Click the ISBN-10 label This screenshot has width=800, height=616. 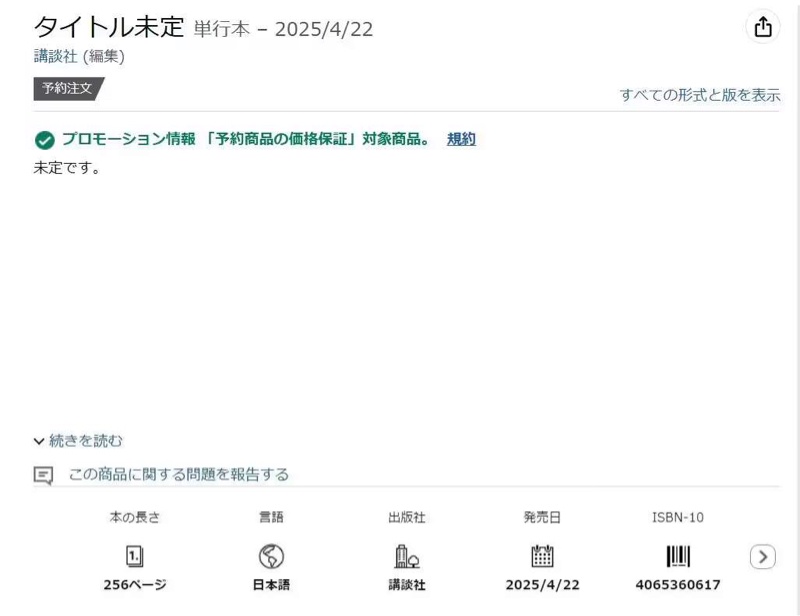678,518
